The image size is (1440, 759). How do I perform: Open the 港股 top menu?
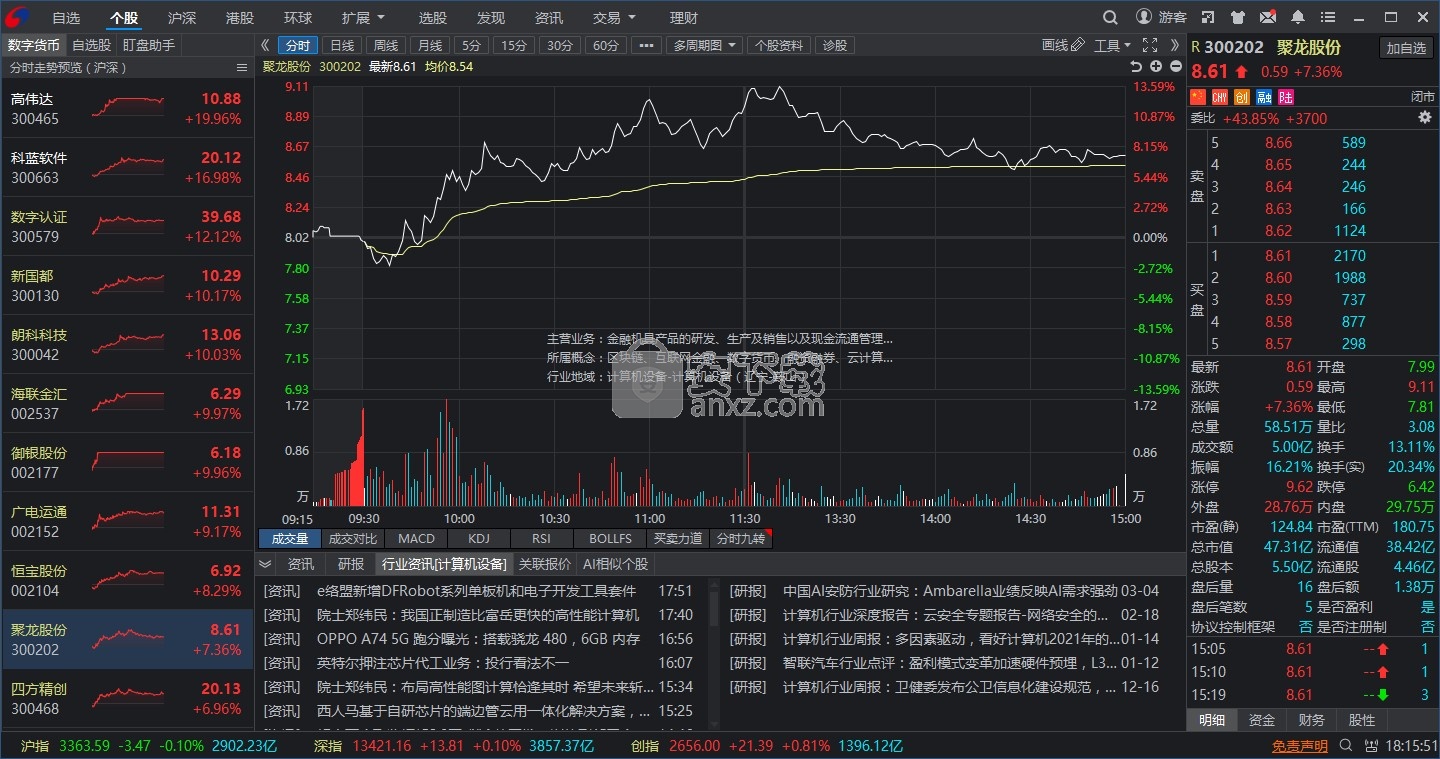click(x=240, y=17)
